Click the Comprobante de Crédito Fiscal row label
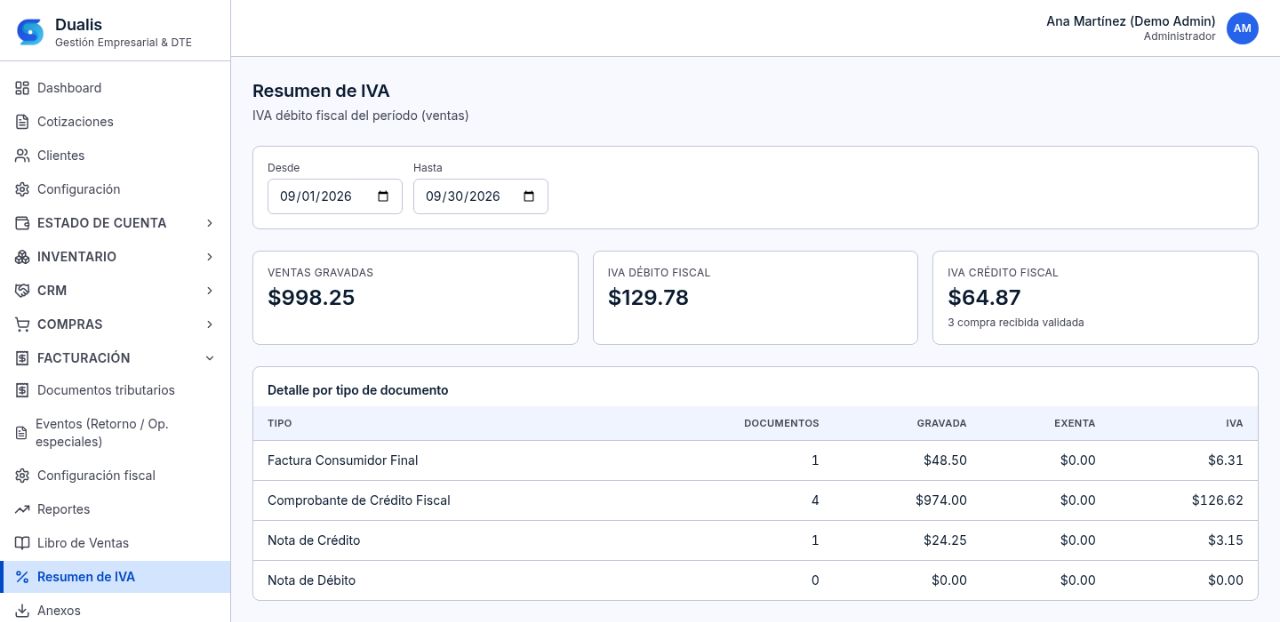 coord(359,501)
